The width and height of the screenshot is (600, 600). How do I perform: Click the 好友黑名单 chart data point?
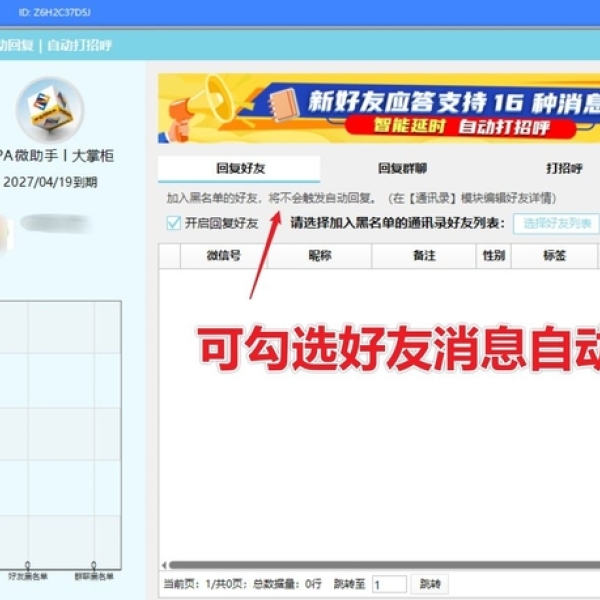click(x=27, y=565)
